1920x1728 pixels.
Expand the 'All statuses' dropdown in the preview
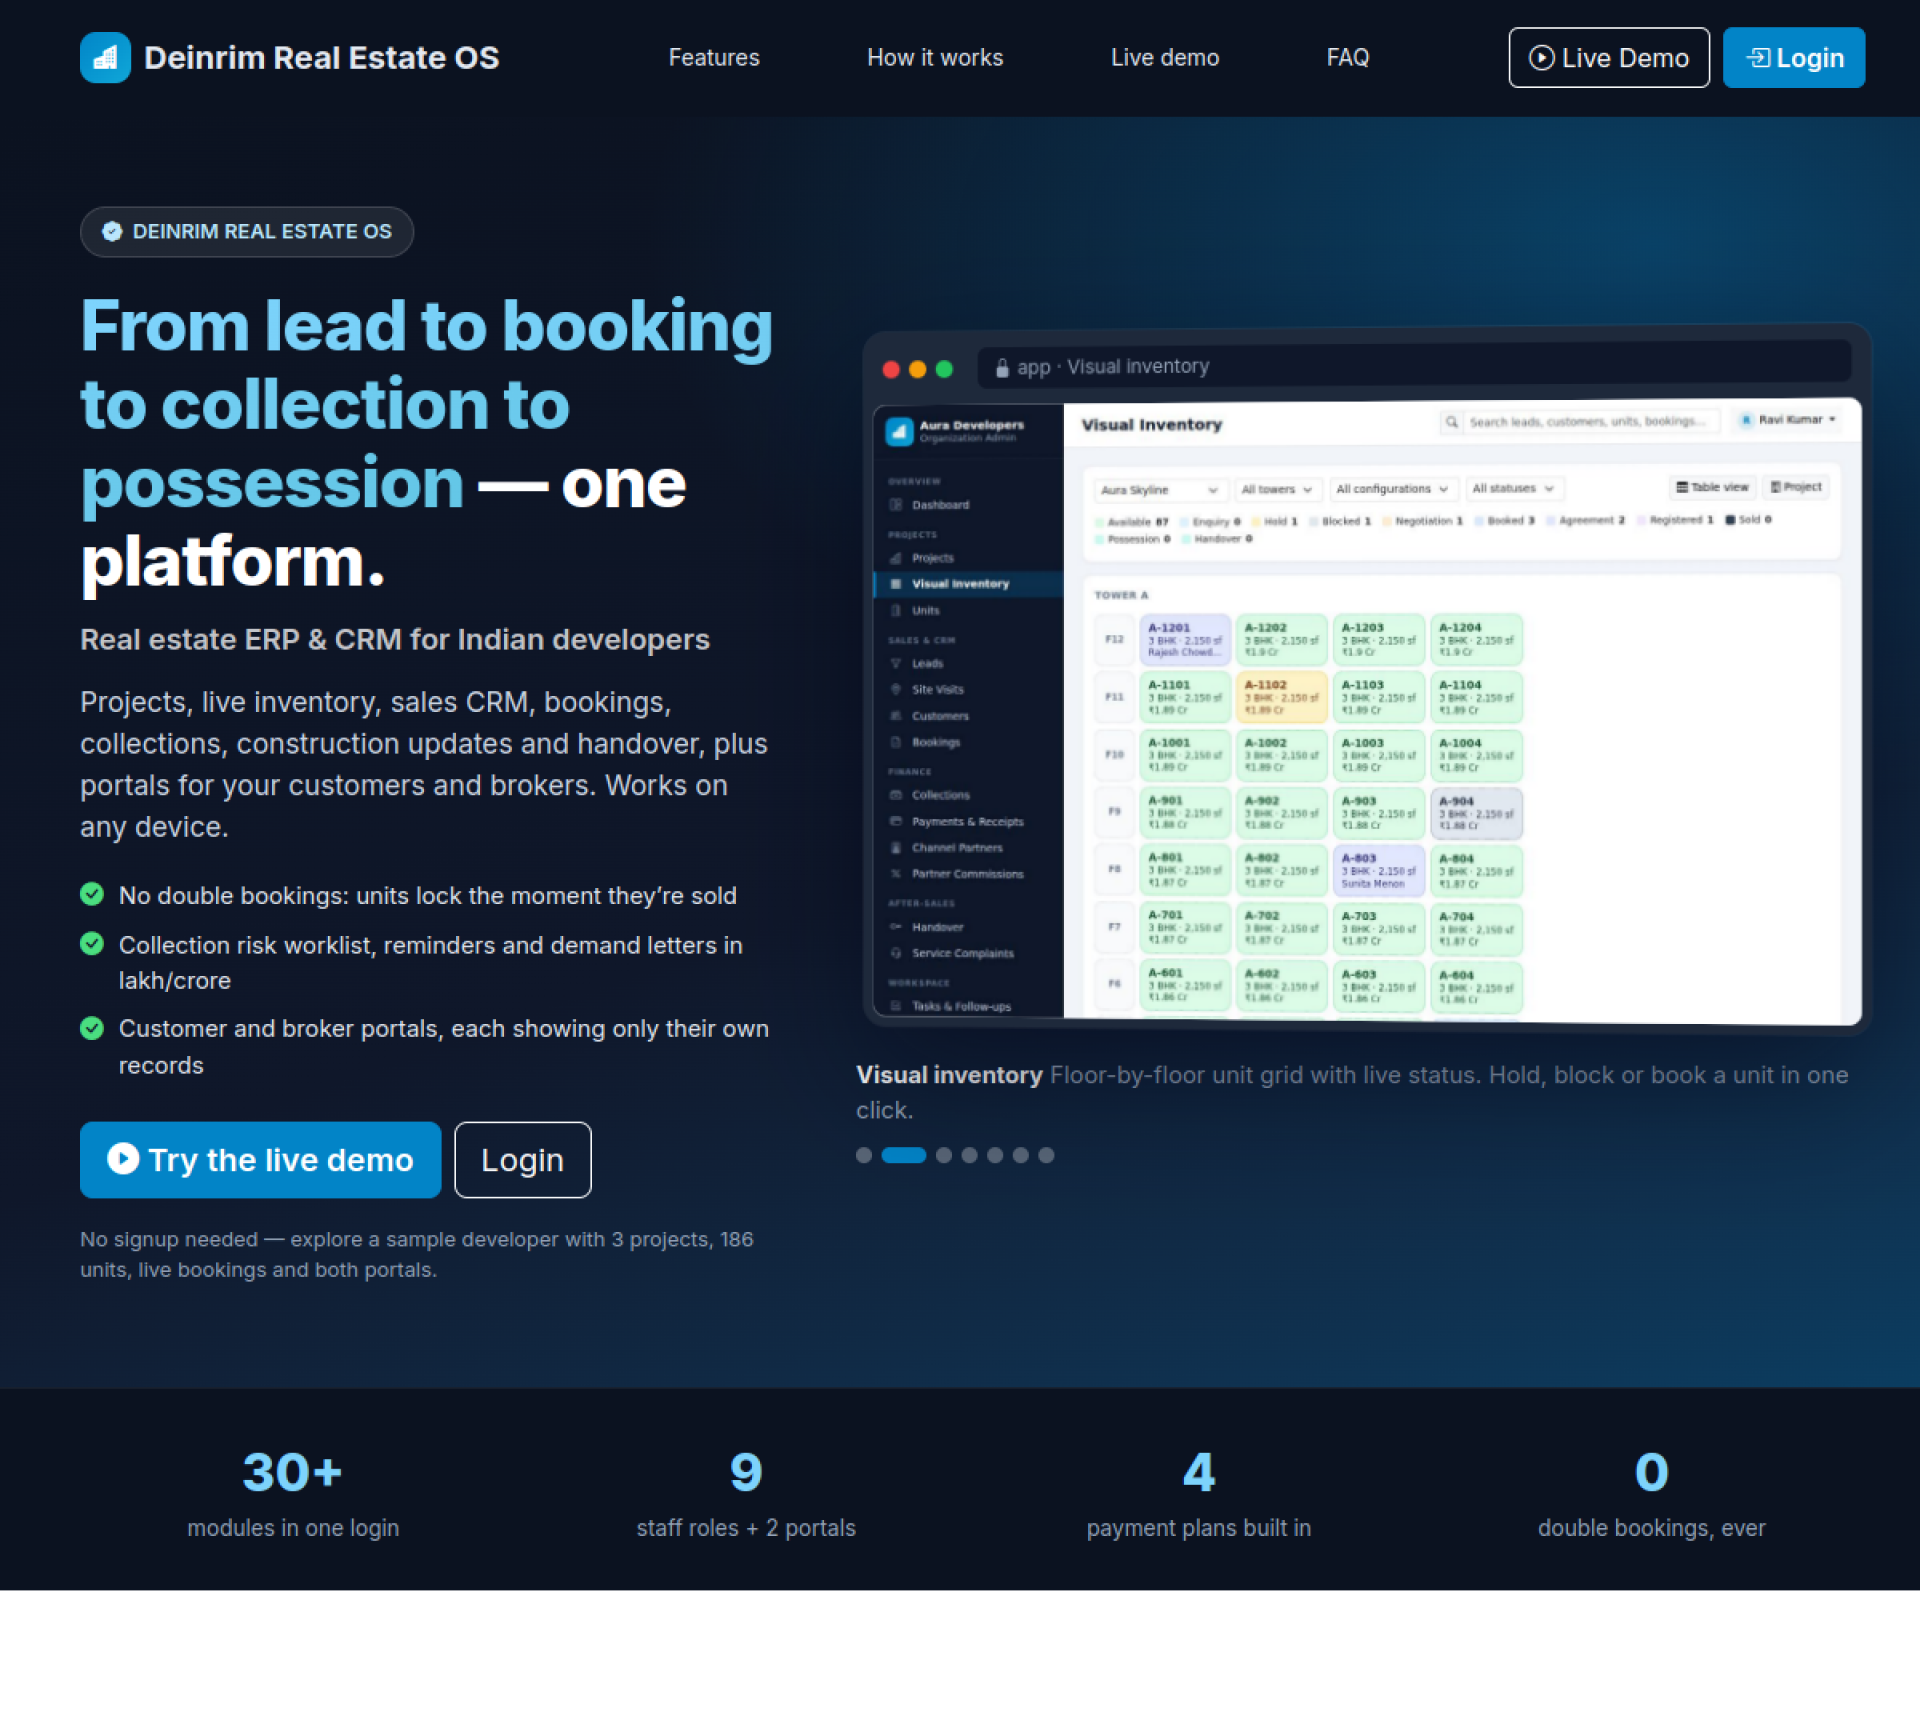[1514, 488]
